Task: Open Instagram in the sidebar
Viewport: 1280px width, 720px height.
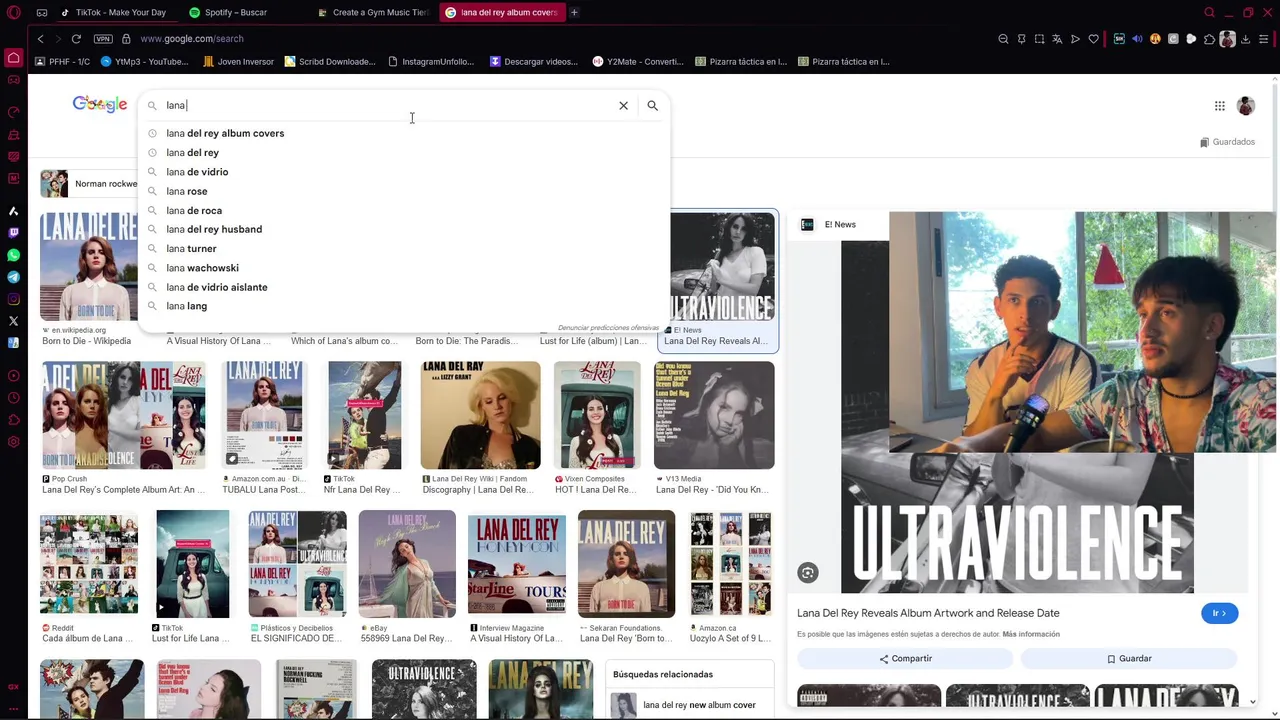Action: pyautogui.click(x=13, y=299)
